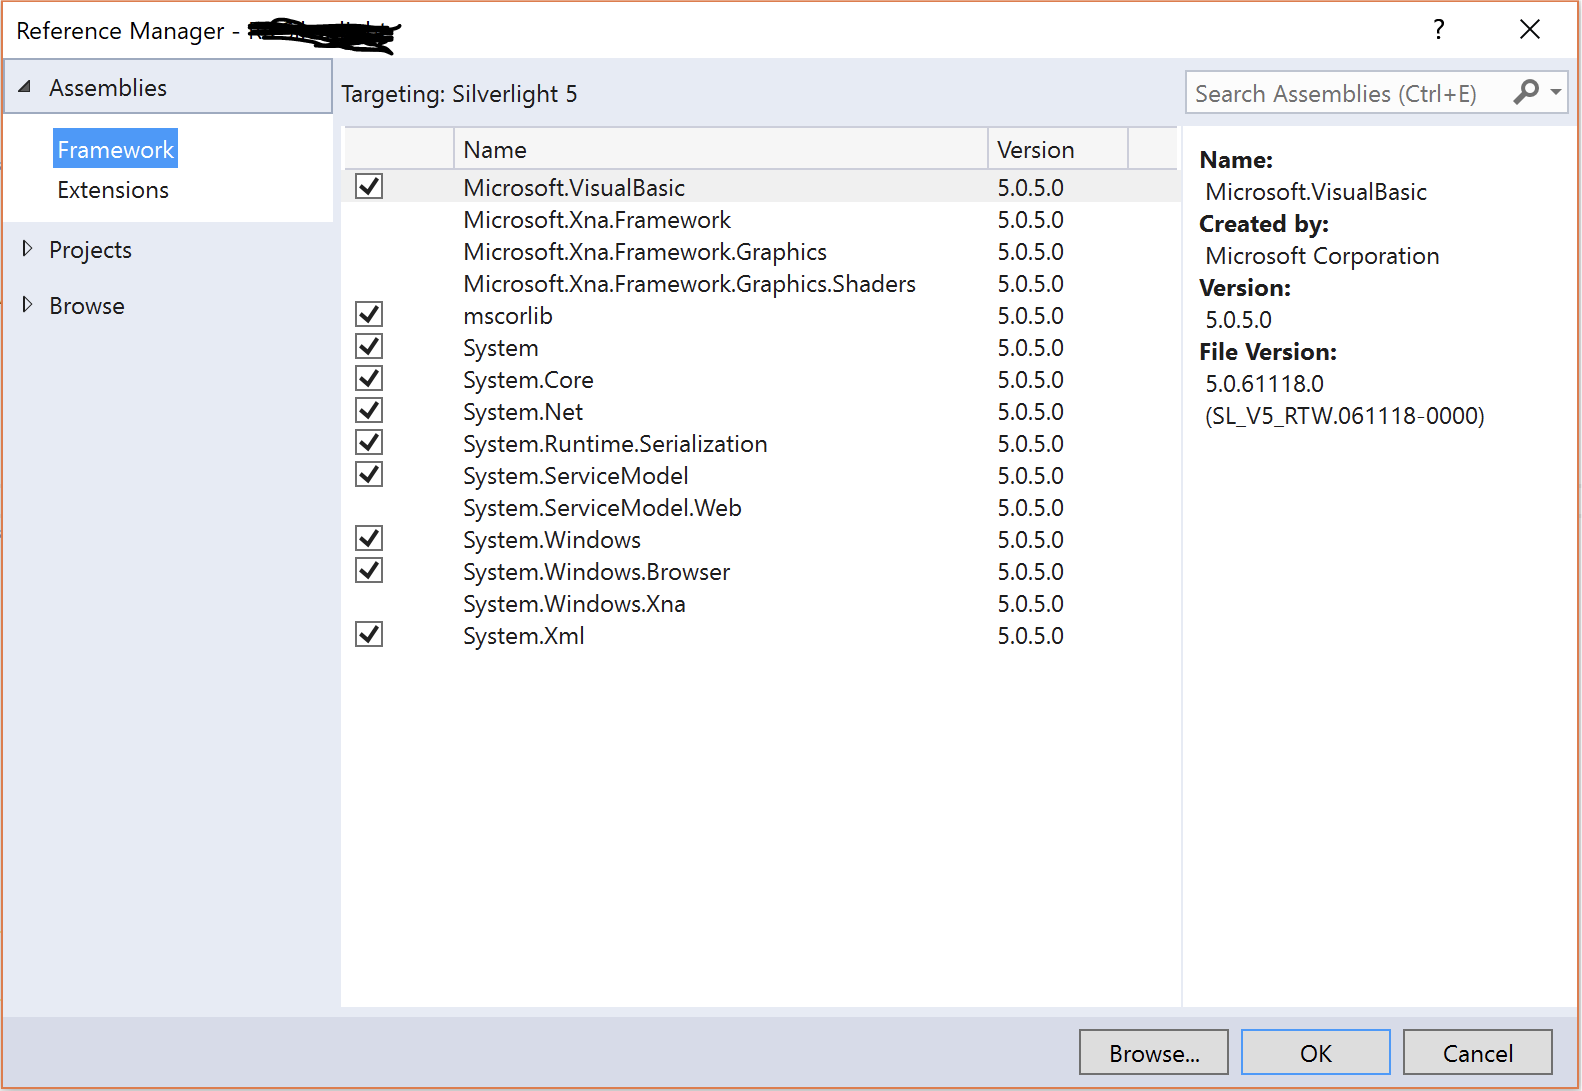The height and width of the screenshot is (1091, 1582).
Task: Click the mscorlib name text
Action: (508, 316)
